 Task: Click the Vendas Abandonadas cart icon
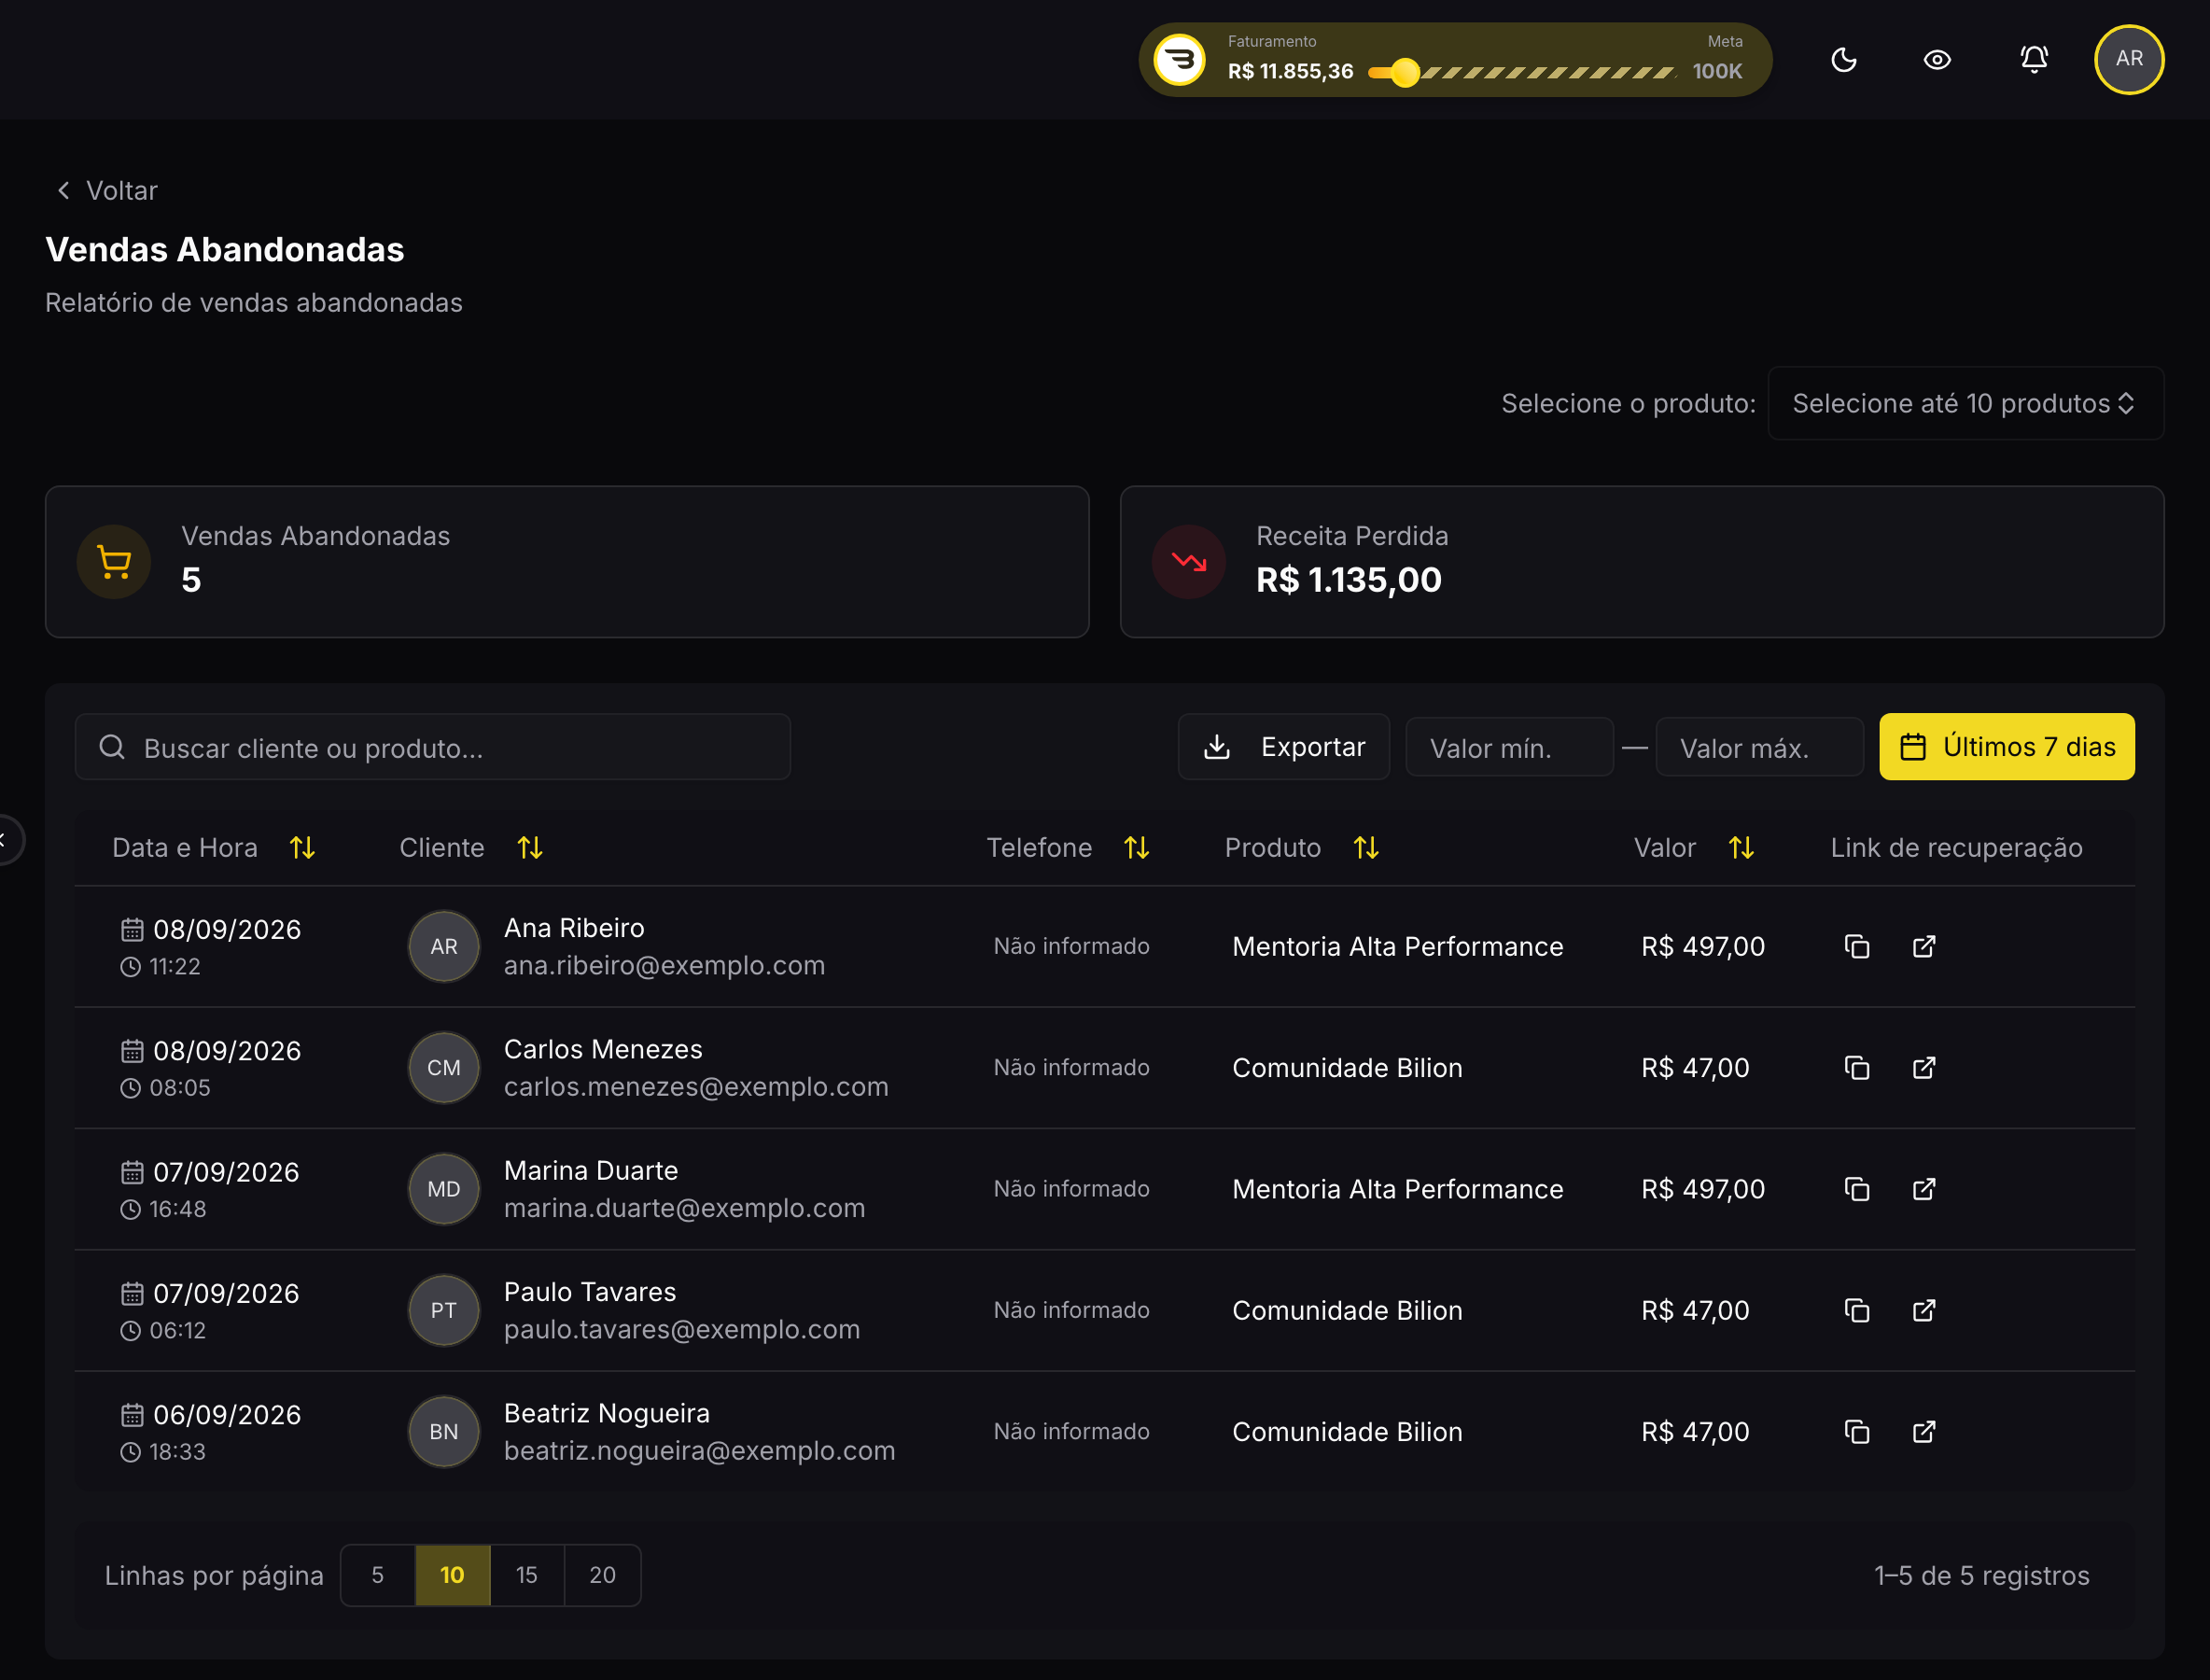tap(114, 562)
